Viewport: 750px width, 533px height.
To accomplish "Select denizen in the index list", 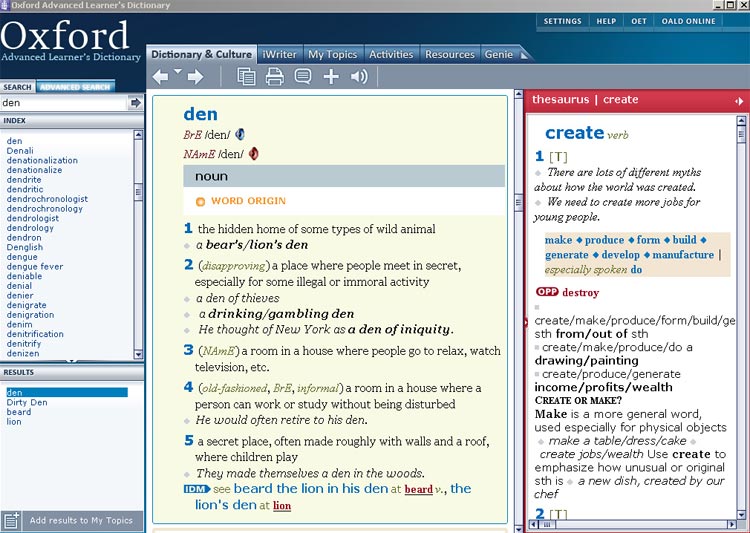I will click(x=23, y=353).
